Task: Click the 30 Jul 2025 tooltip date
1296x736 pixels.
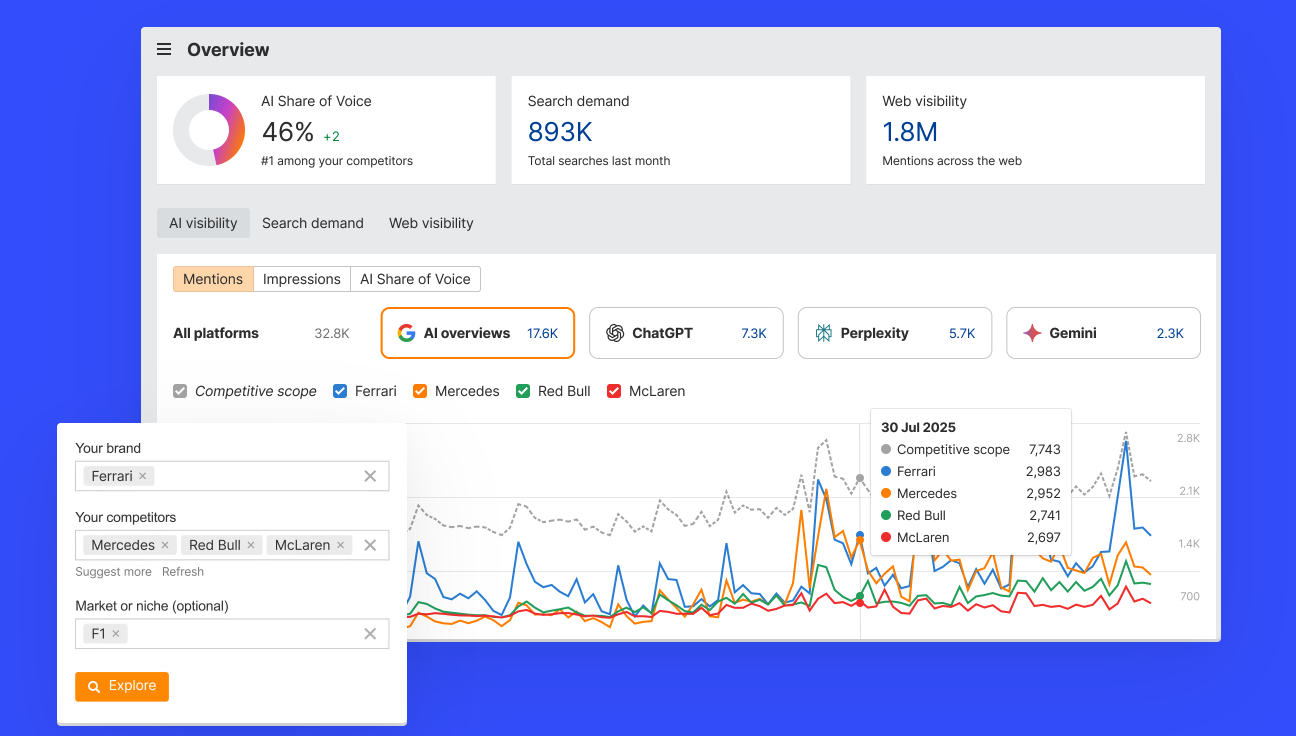Action: click(x=918, y=427)
